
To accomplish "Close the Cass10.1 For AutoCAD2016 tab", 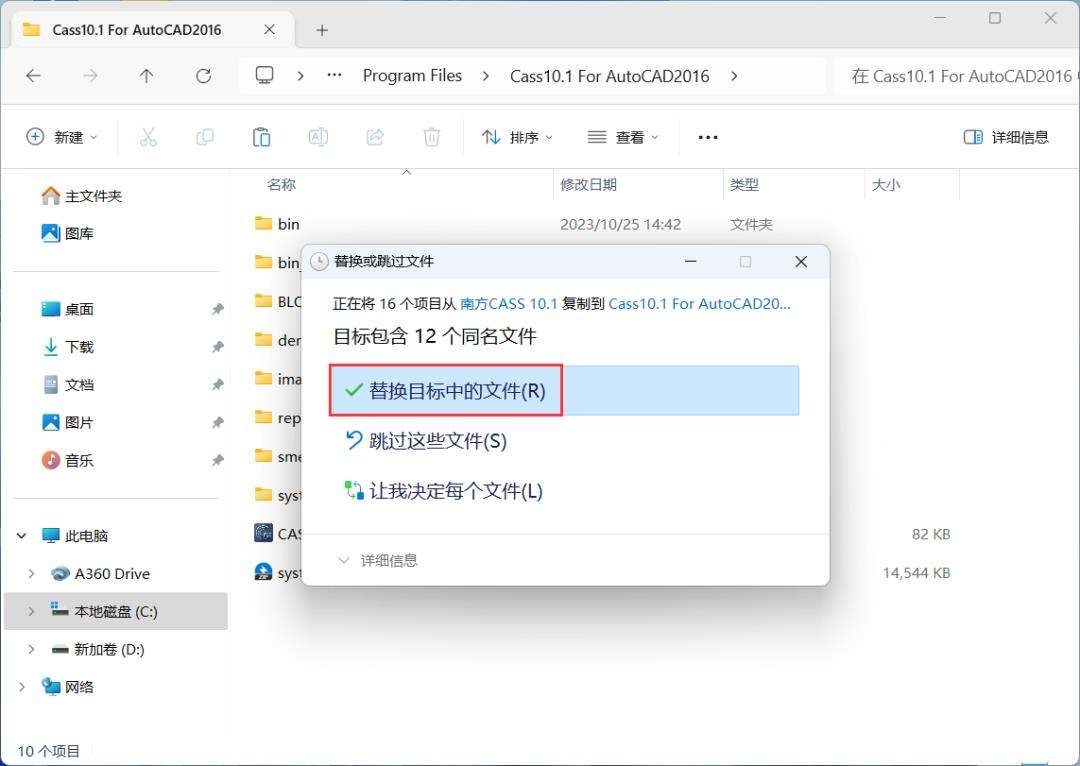I will point(269,30).
